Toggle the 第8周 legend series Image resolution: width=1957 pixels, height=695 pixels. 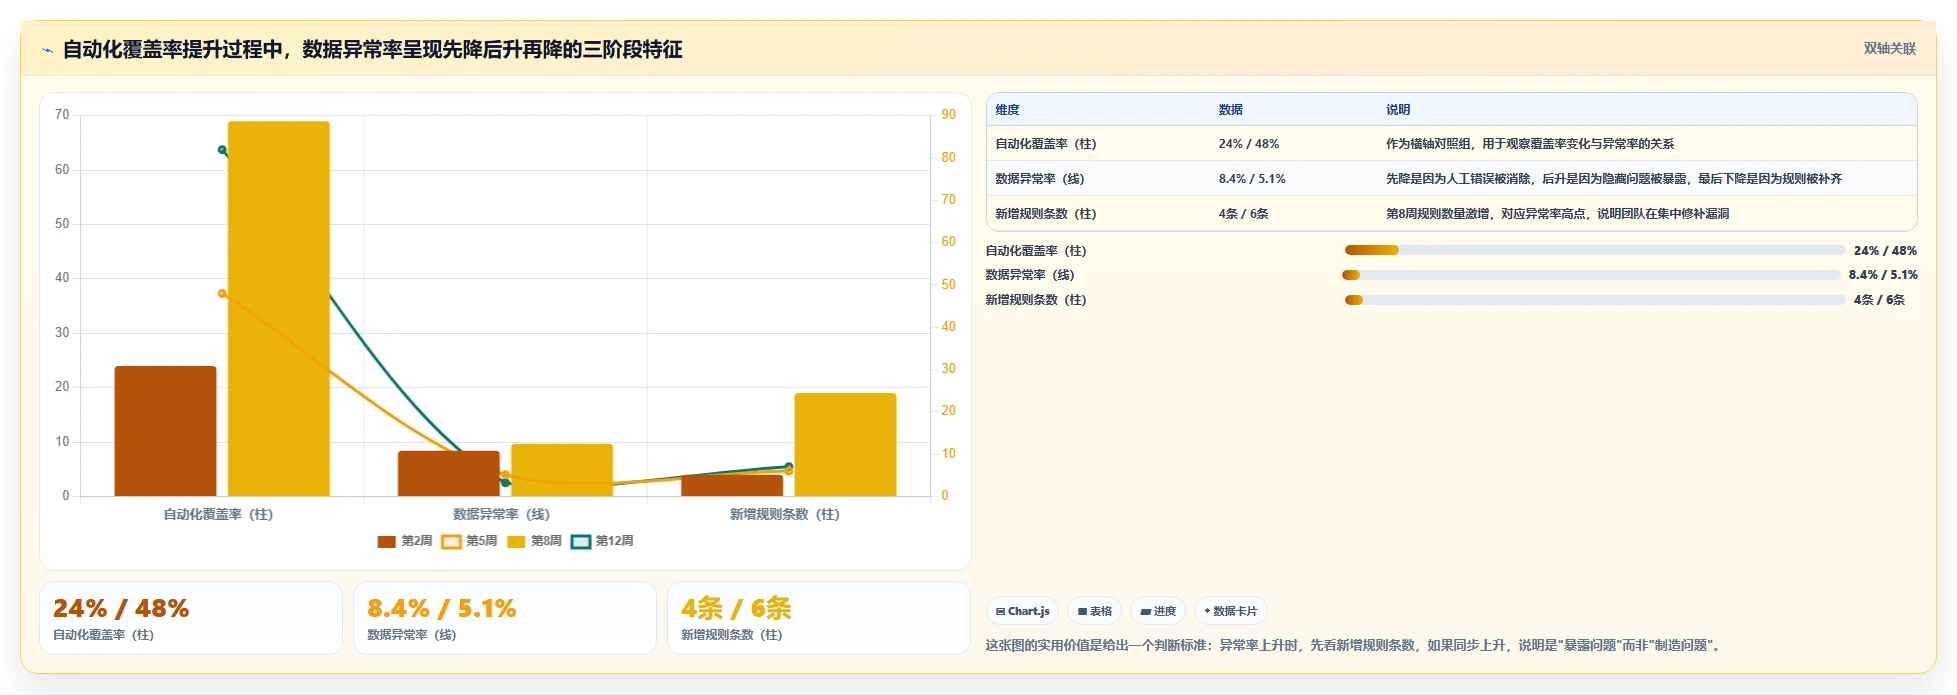point(534,541)
